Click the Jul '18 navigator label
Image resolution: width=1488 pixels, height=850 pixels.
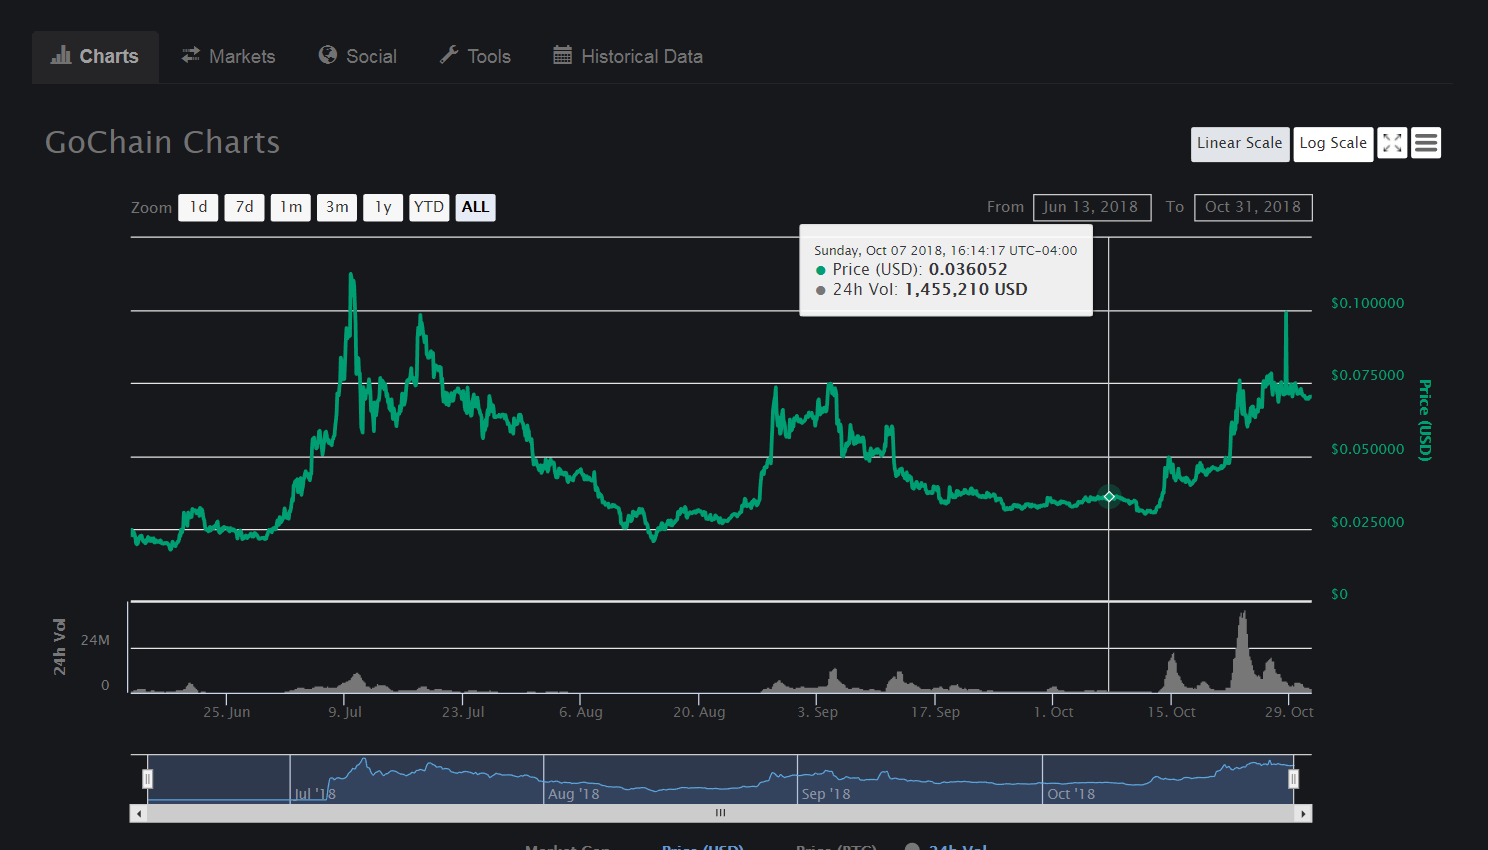tap(315, 794)
